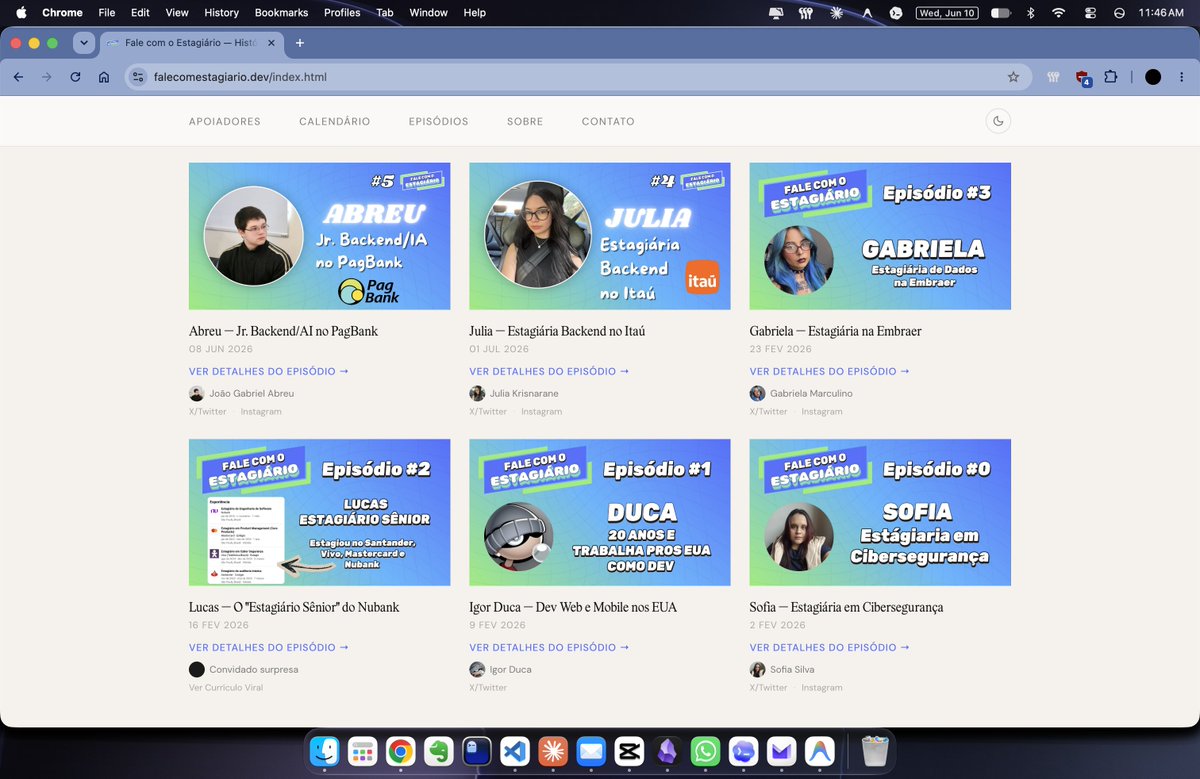This screenshot has height=779, width=1200.
Task: Open CapCut from the Dock
Action: click(x=629, y=751)
